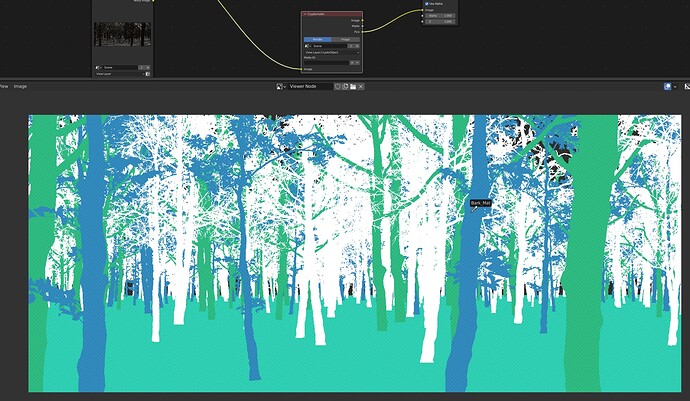690x401 pixels.
Task: Click Cryptomatte Image input socket
Action: point(301,69)
